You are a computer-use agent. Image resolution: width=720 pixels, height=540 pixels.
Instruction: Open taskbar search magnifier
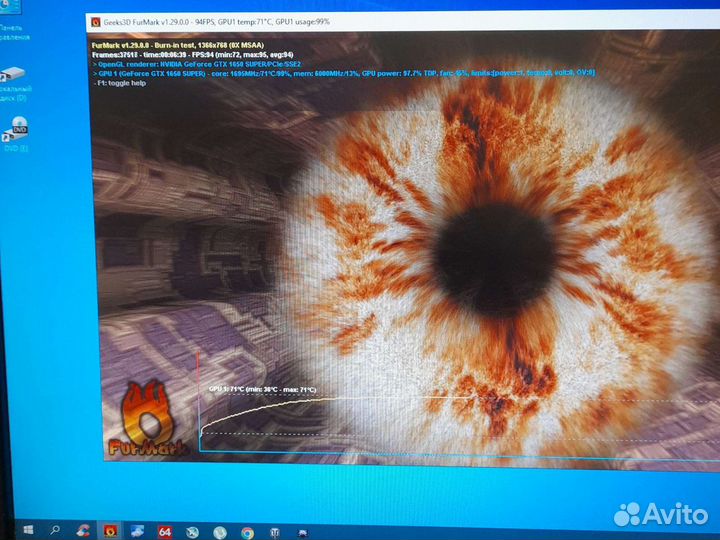pos(55,530)
